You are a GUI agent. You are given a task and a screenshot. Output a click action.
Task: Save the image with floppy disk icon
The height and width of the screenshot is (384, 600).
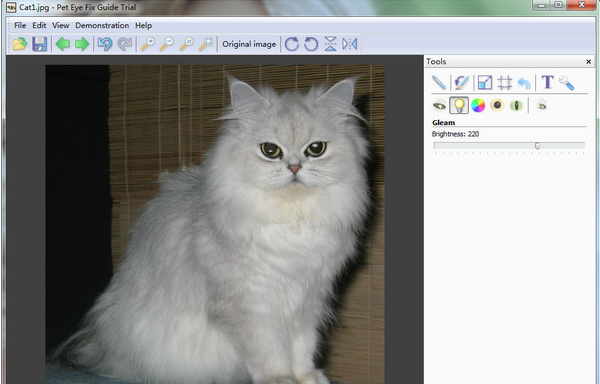(x=39, y=44)
